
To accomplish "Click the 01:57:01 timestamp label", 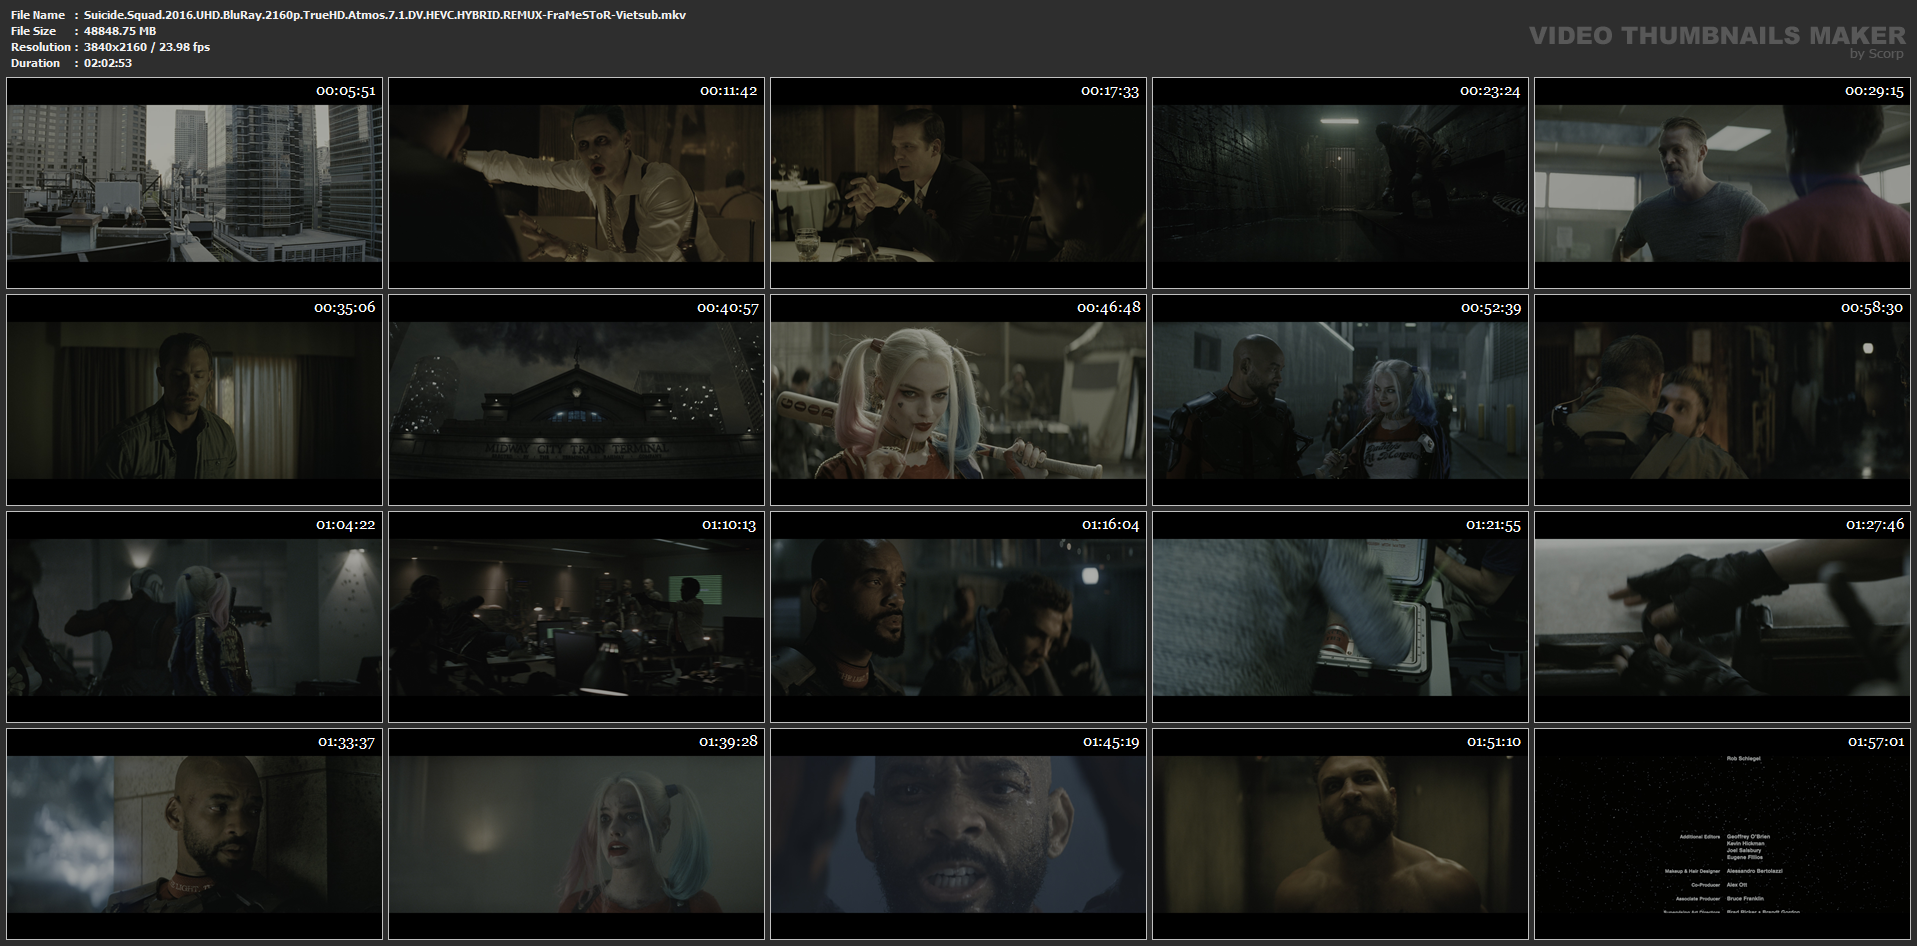I will tap(1876, 742).
